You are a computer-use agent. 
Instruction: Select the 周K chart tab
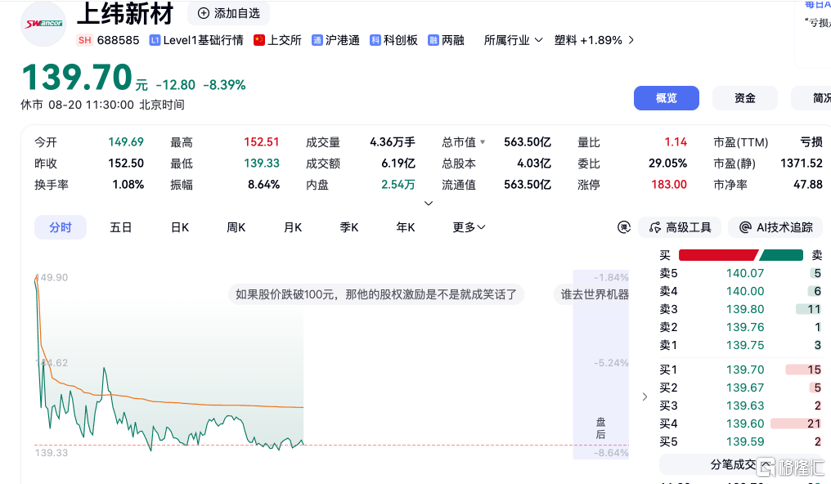point(236,227)
